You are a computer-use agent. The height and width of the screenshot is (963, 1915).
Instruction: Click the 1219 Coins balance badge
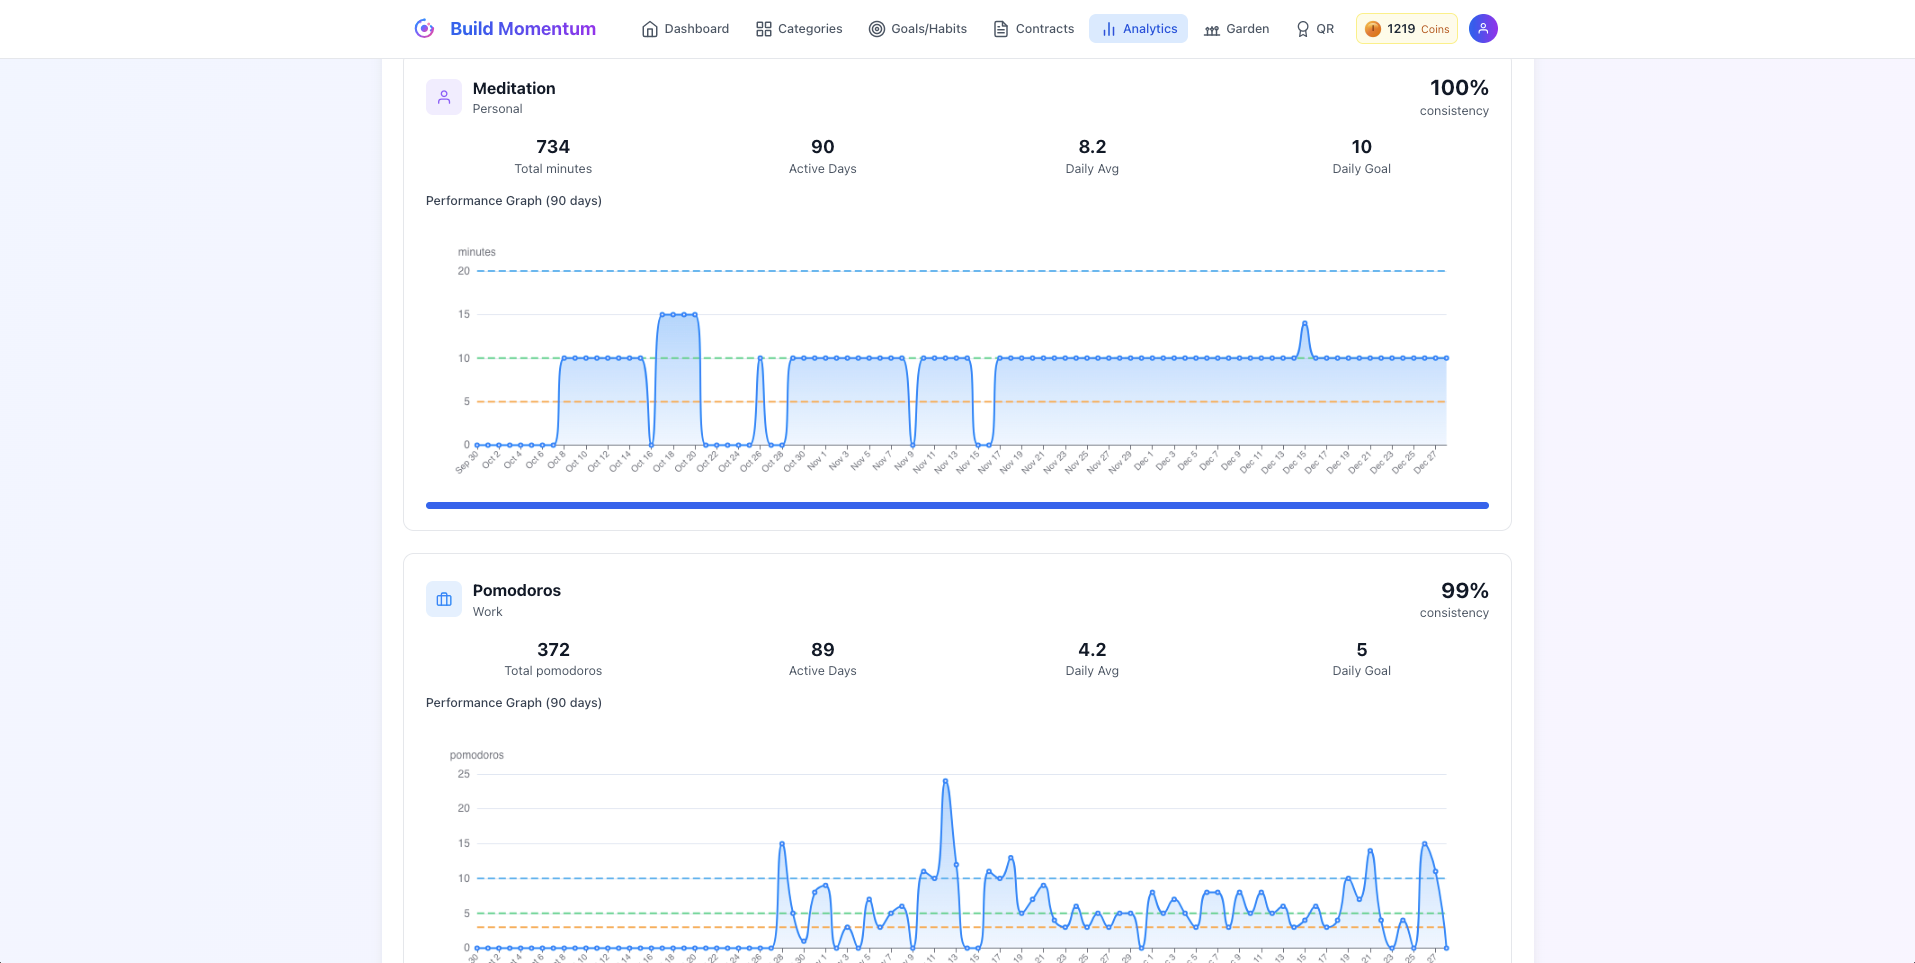(1406, 29)
